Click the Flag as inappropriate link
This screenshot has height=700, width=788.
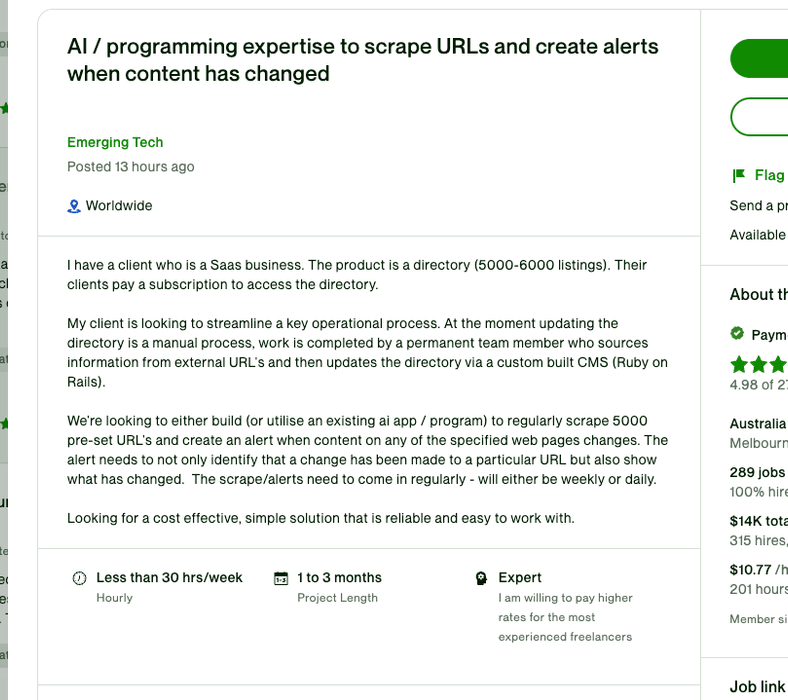769,176
